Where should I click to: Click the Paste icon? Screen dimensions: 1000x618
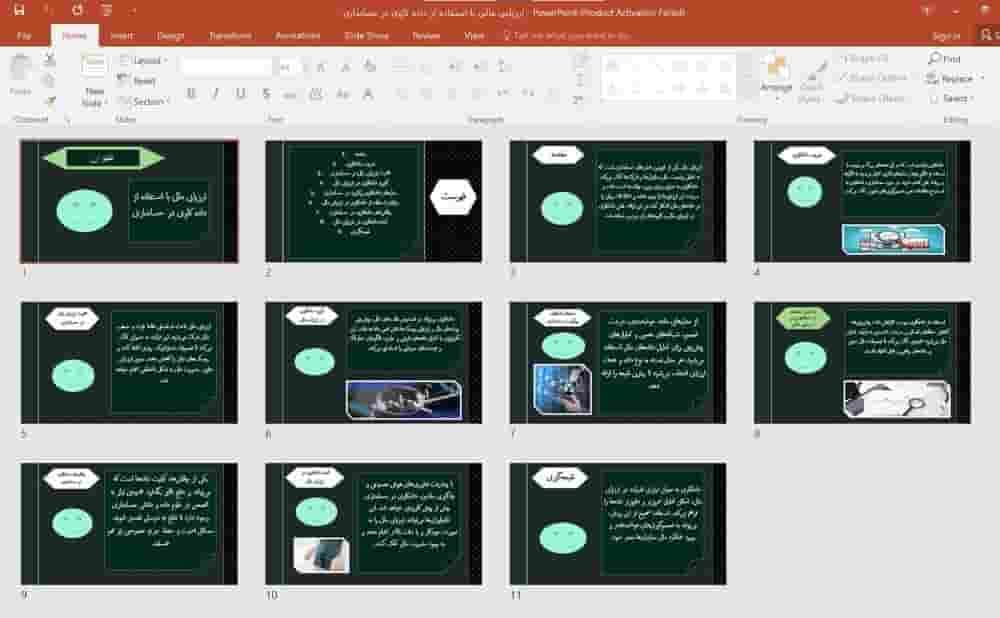pyautogui.click(x=20, y=69)
